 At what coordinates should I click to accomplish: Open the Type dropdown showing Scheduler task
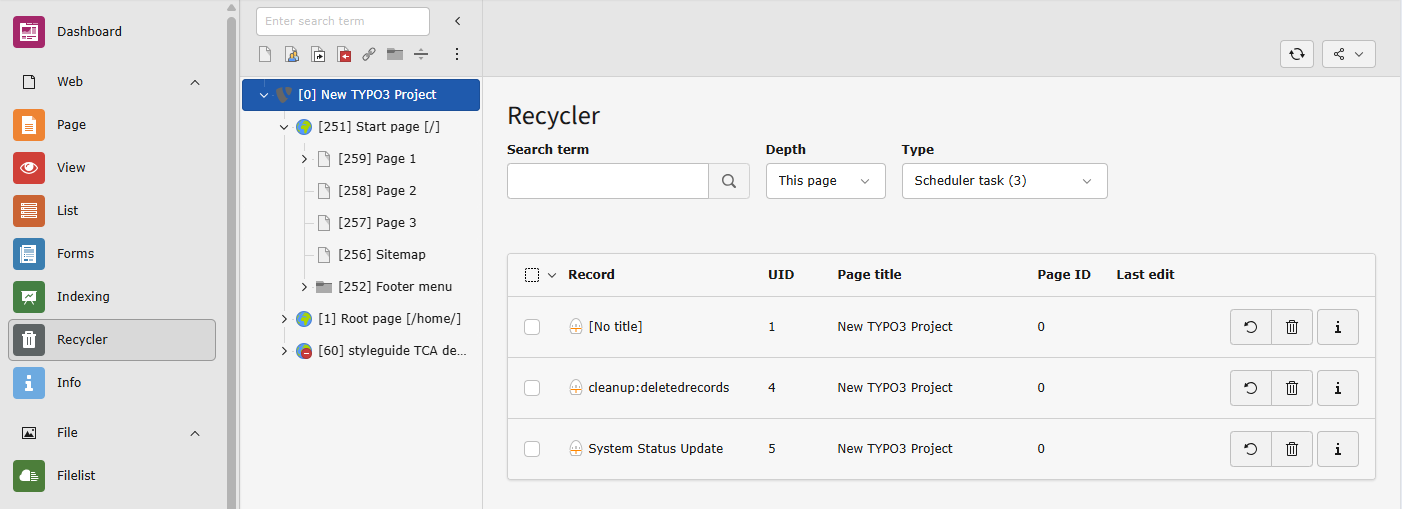1004,181
